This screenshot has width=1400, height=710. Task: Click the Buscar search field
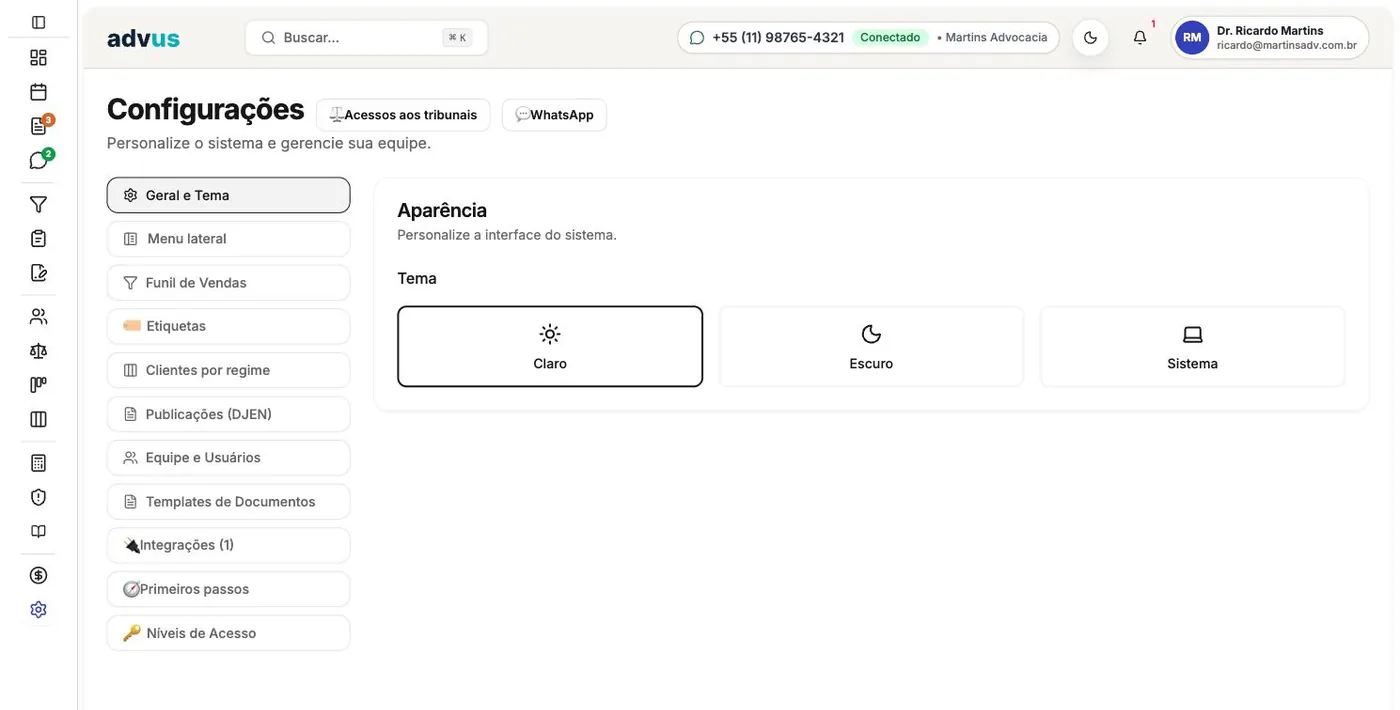(x=366, y=38)
